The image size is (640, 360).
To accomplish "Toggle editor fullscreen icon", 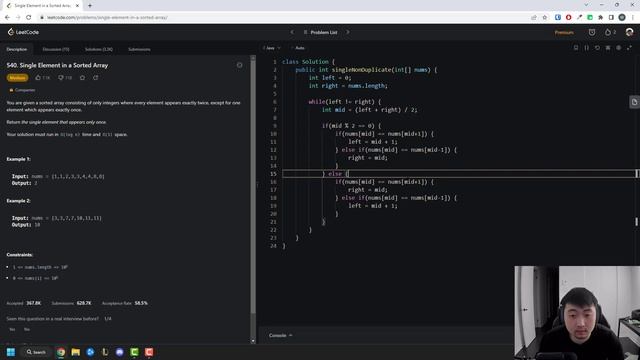I will point(629,48).
